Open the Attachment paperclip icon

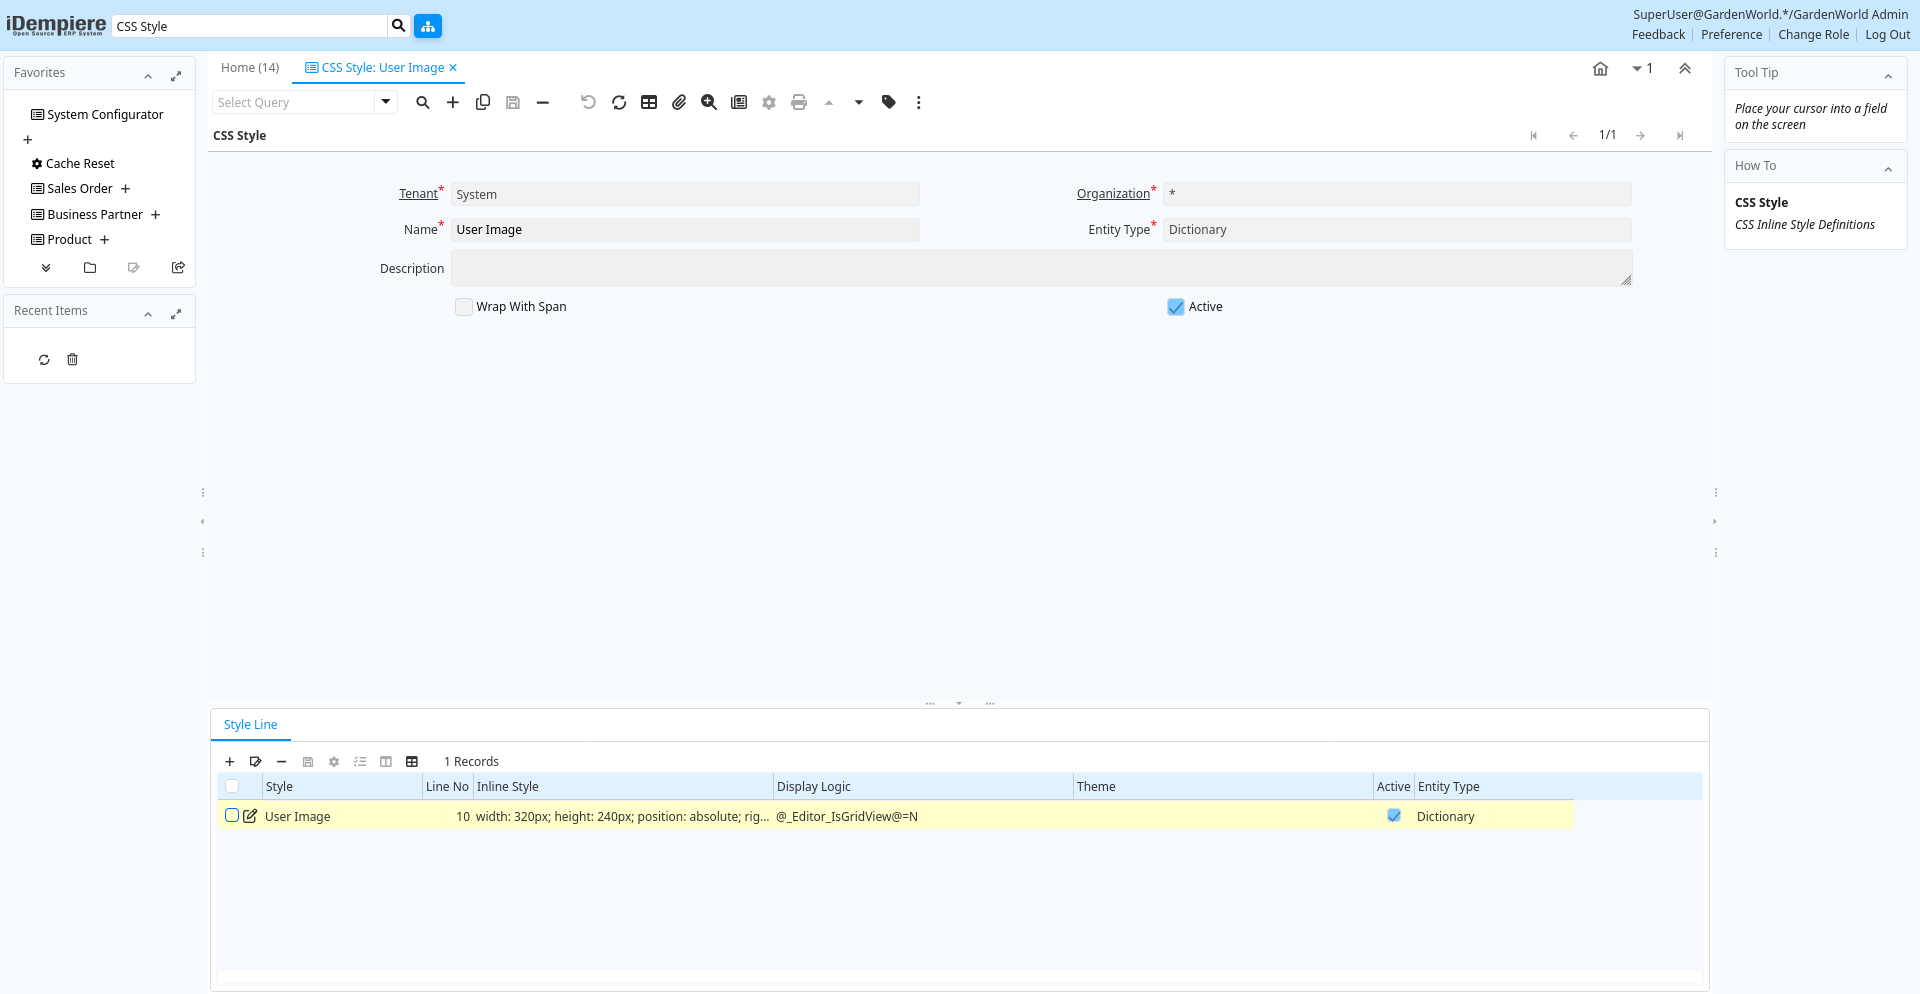679,102
